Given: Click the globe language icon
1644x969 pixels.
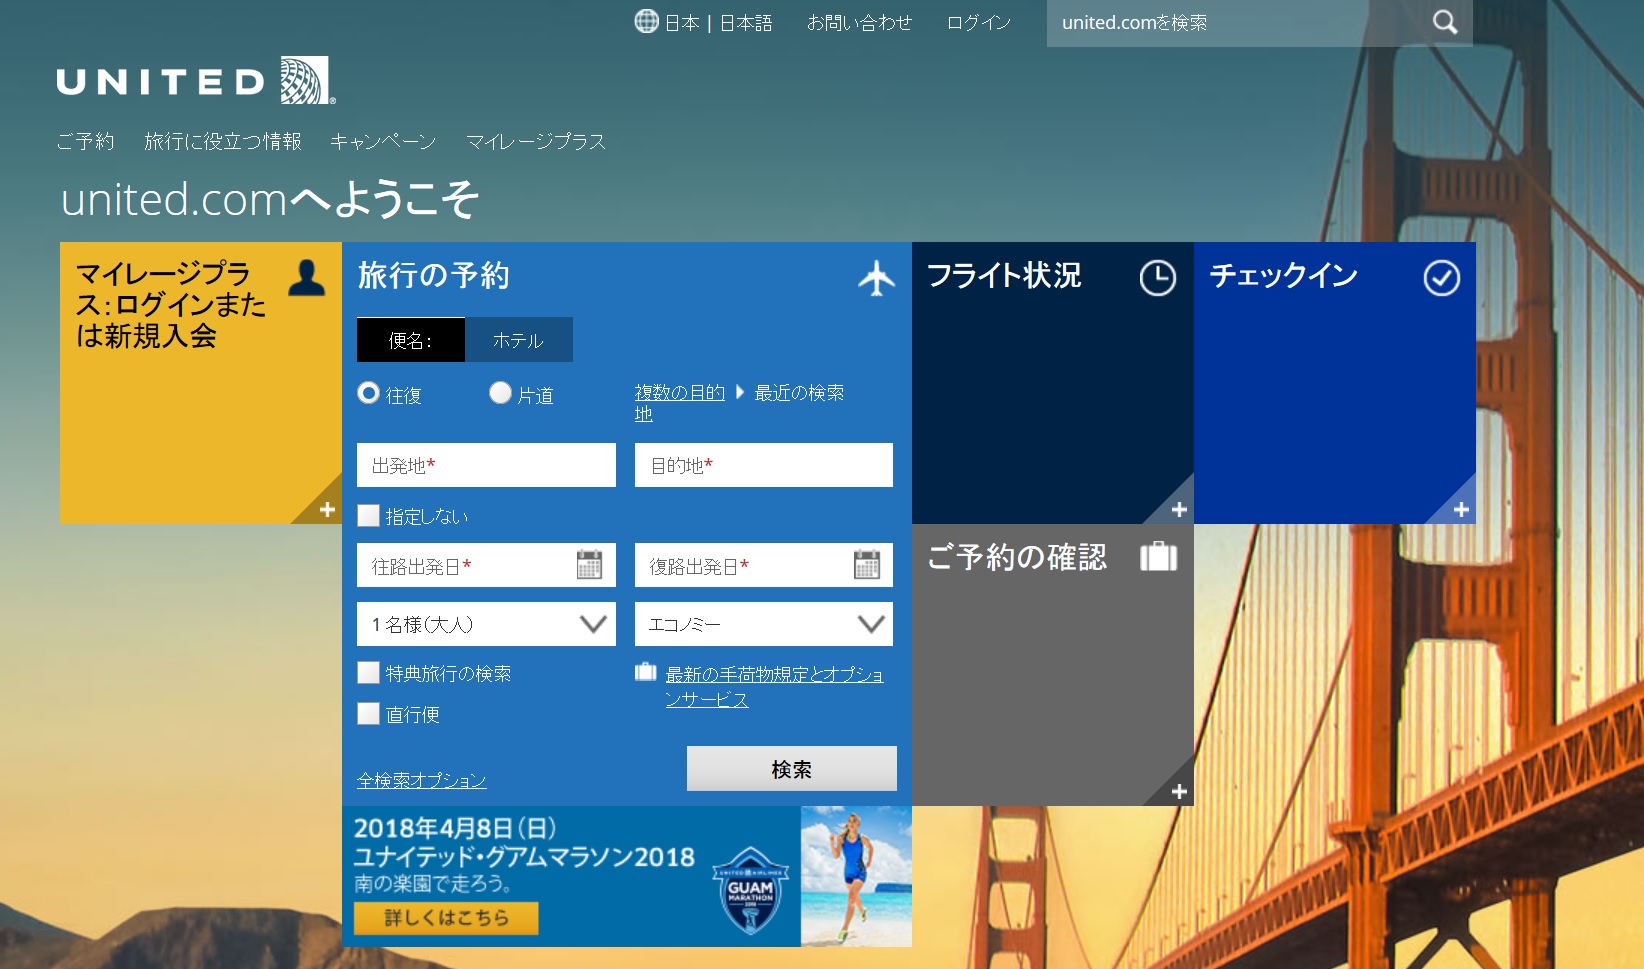Looking at the screenshot, I should (x=647, y=21).
